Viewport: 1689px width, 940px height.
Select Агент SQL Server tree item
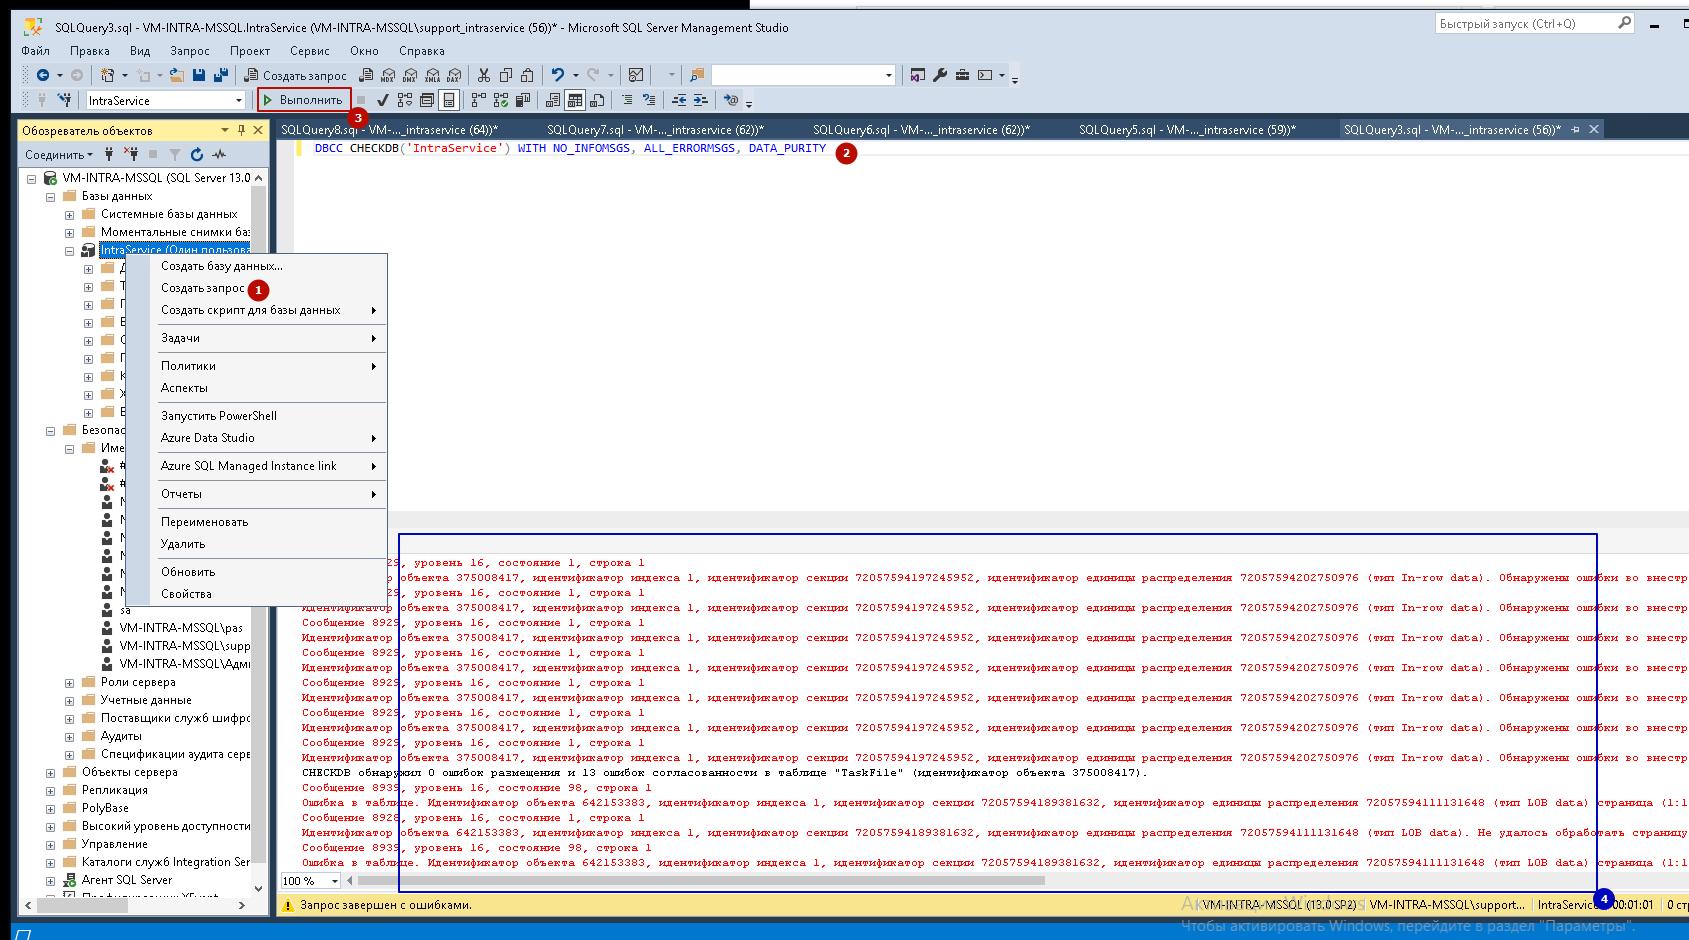coord(127,880)
